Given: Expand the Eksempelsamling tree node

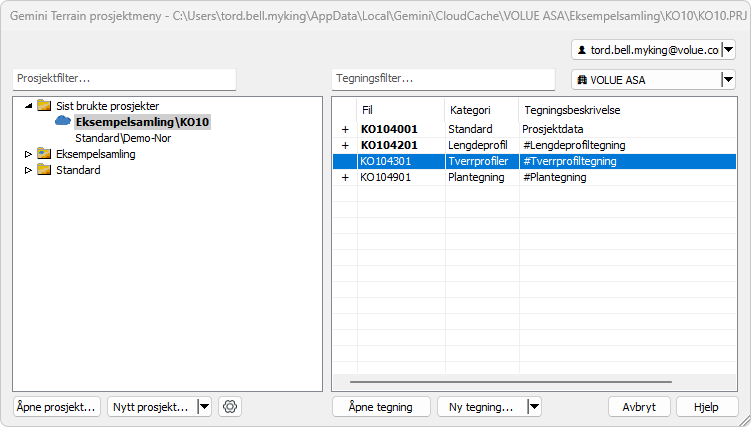Looking at the screenshot, I should coord(27,154).
